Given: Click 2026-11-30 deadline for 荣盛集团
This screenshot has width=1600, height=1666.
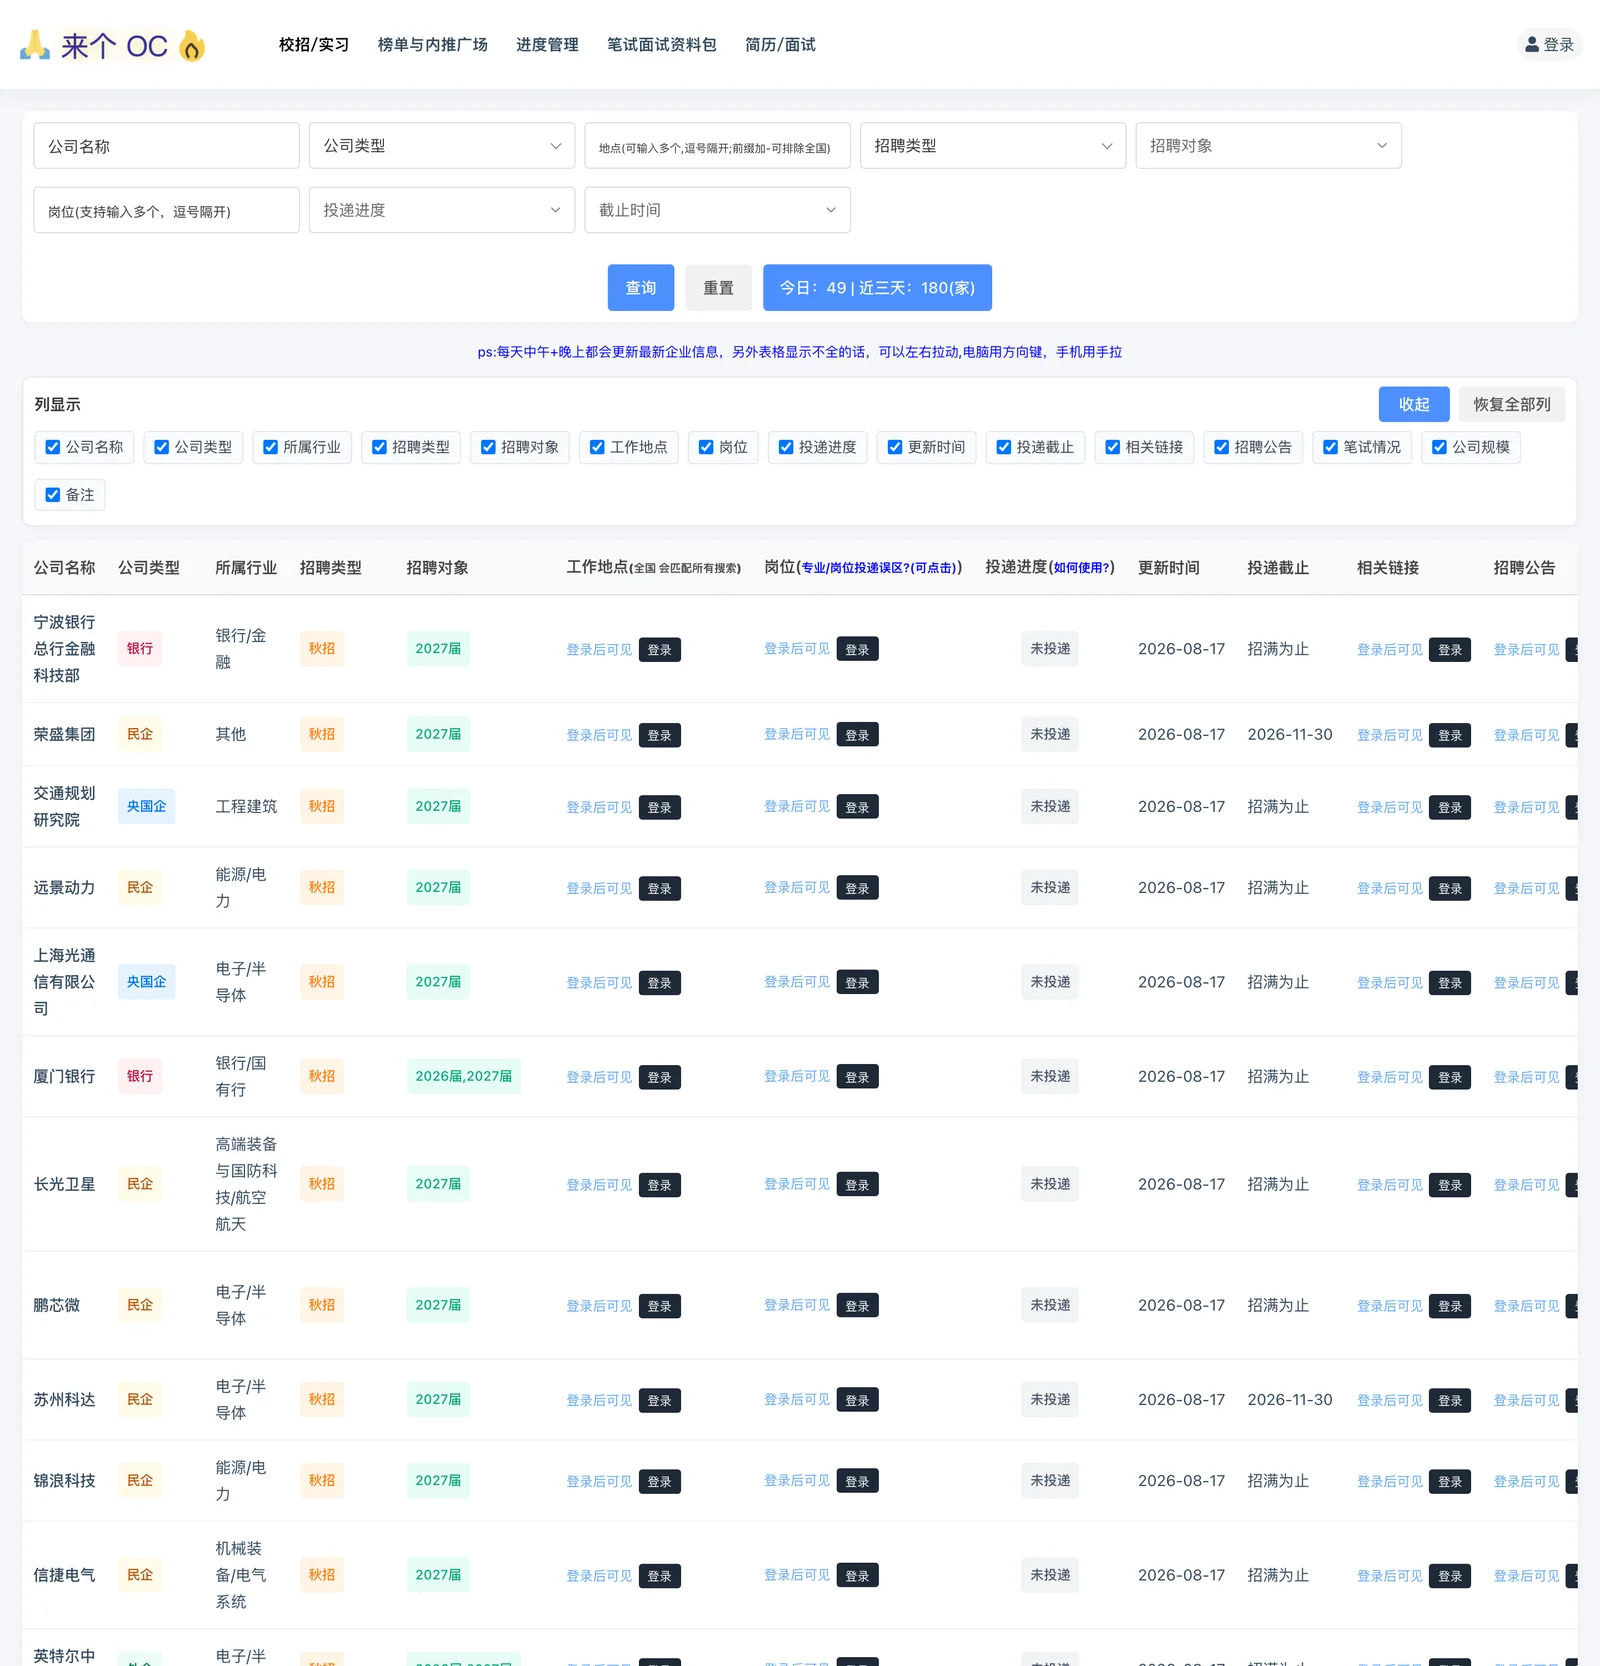Looking at the screenshot, I should [x=1290, y=734].
